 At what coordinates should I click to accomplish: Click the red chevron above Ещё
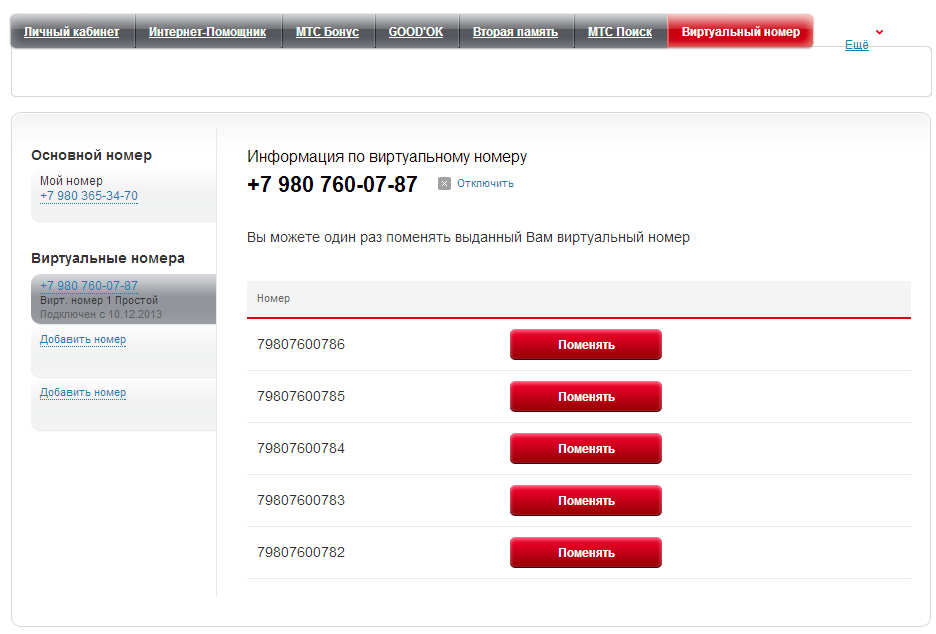(x=879, y=32)
